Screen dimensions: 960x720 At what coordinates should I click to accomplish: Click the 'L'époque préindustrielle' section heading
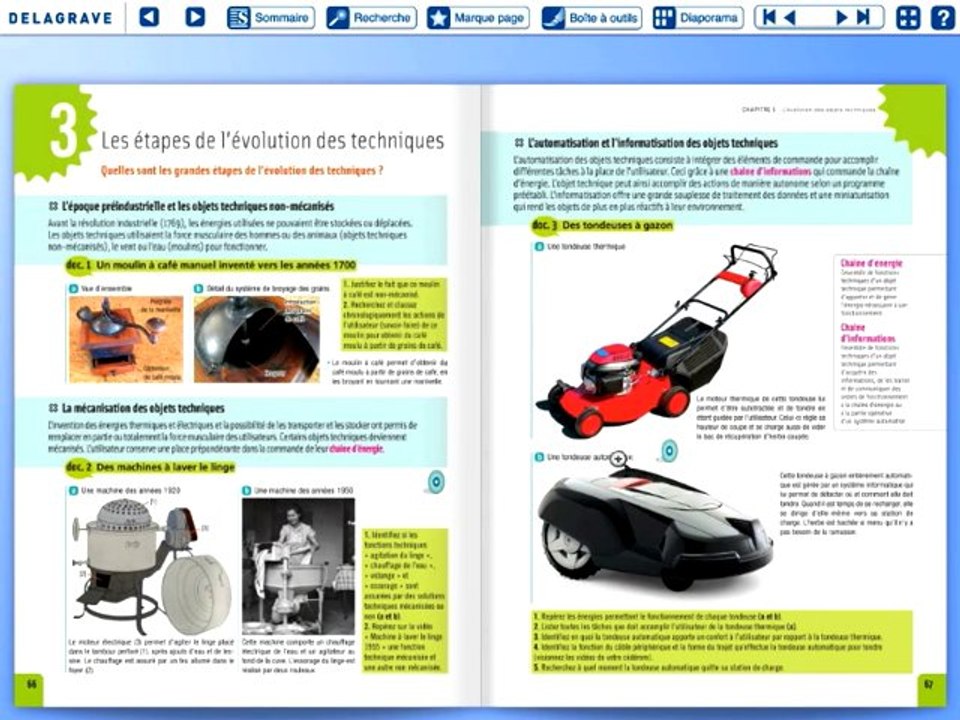coord(192,206)
